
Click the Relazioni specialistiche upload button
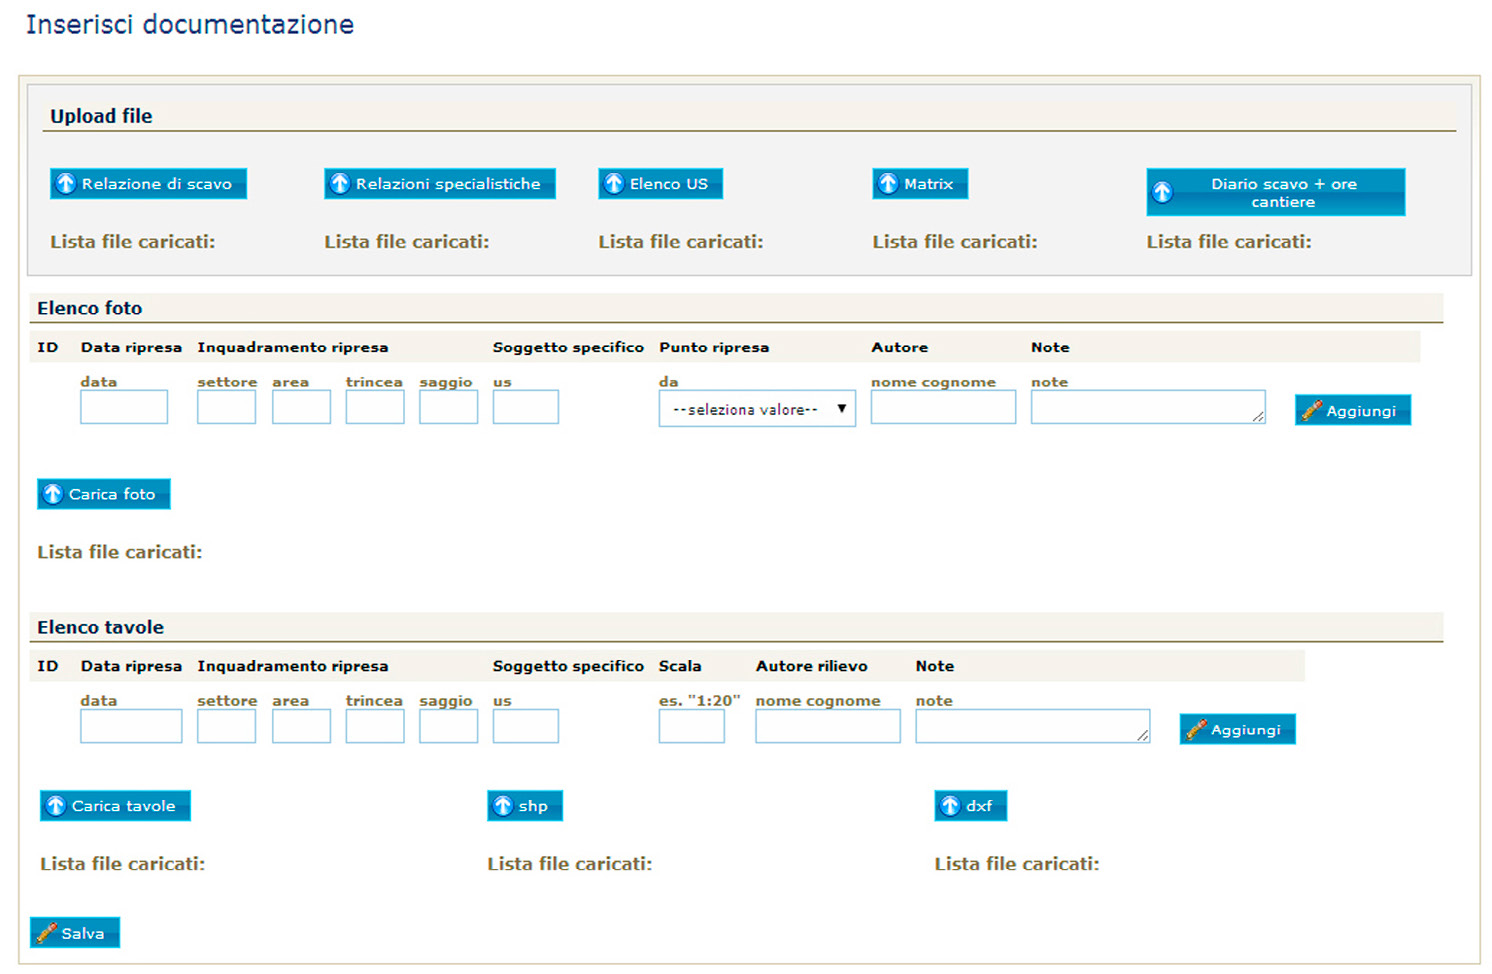(439, 184)
